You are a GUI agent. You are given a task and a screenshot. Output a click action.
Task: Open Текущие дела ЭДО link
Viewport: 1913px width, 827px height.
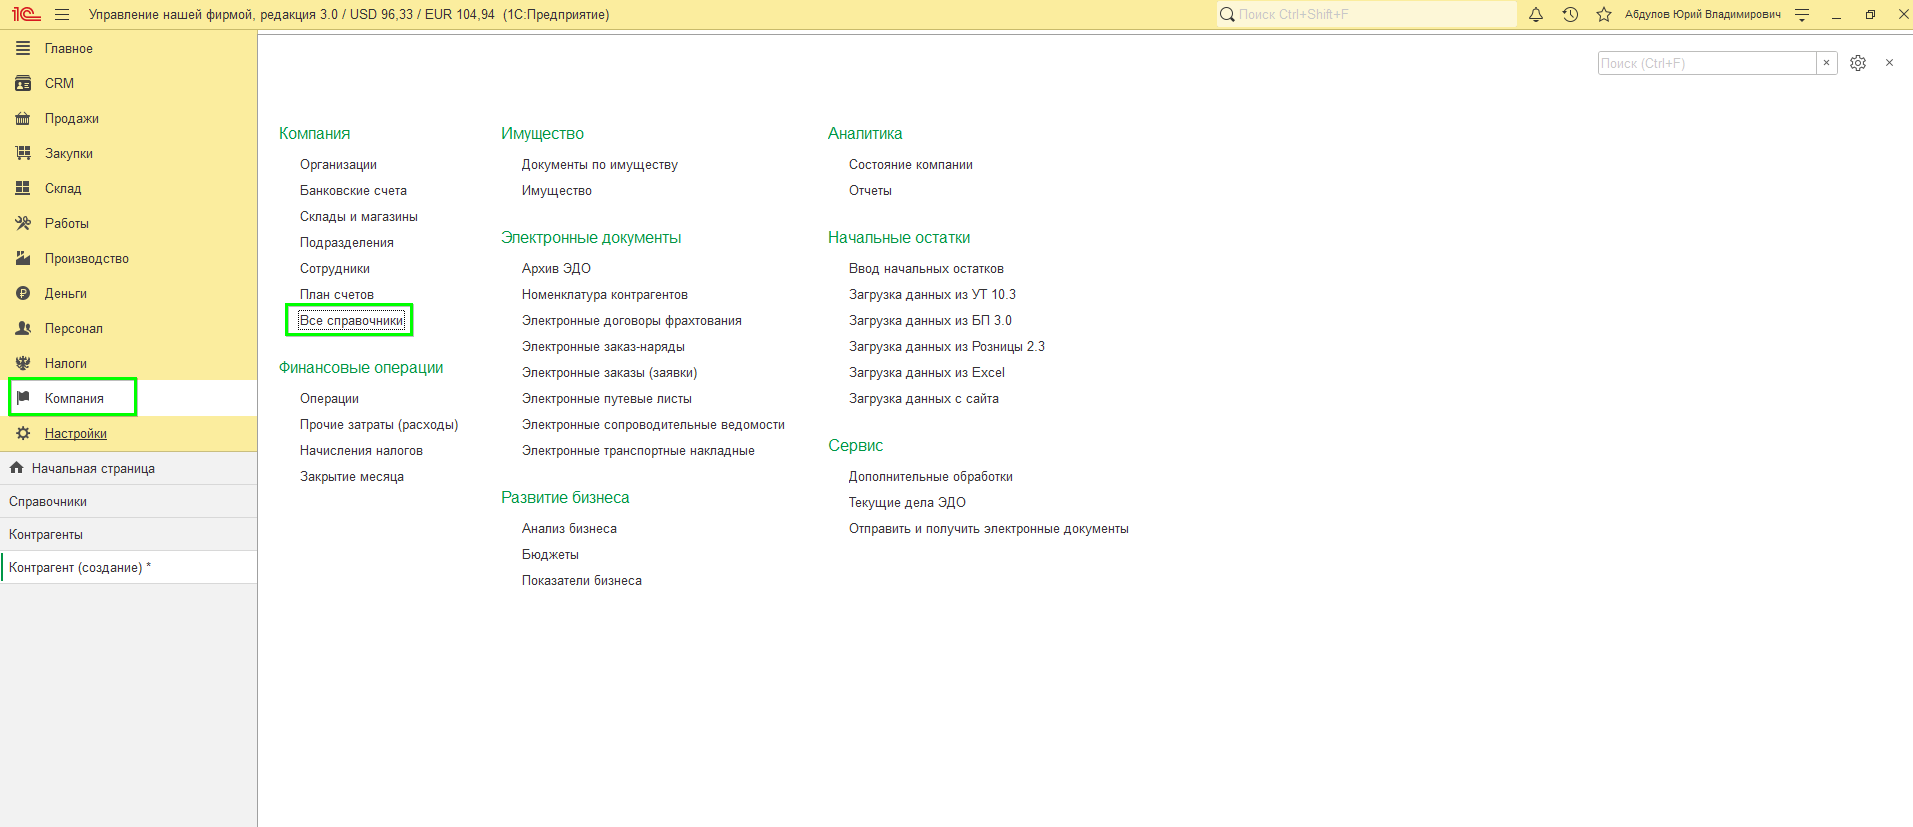point(907,502)
